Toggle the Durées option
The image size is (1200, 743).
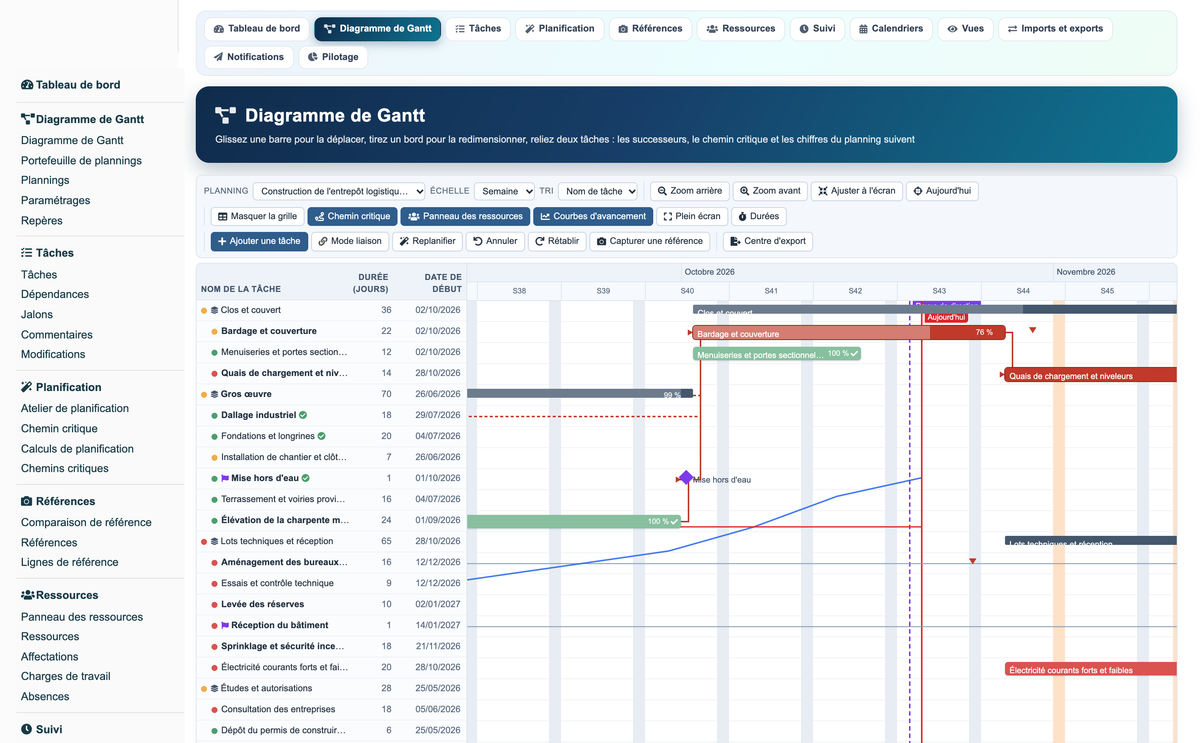[758, 216]
